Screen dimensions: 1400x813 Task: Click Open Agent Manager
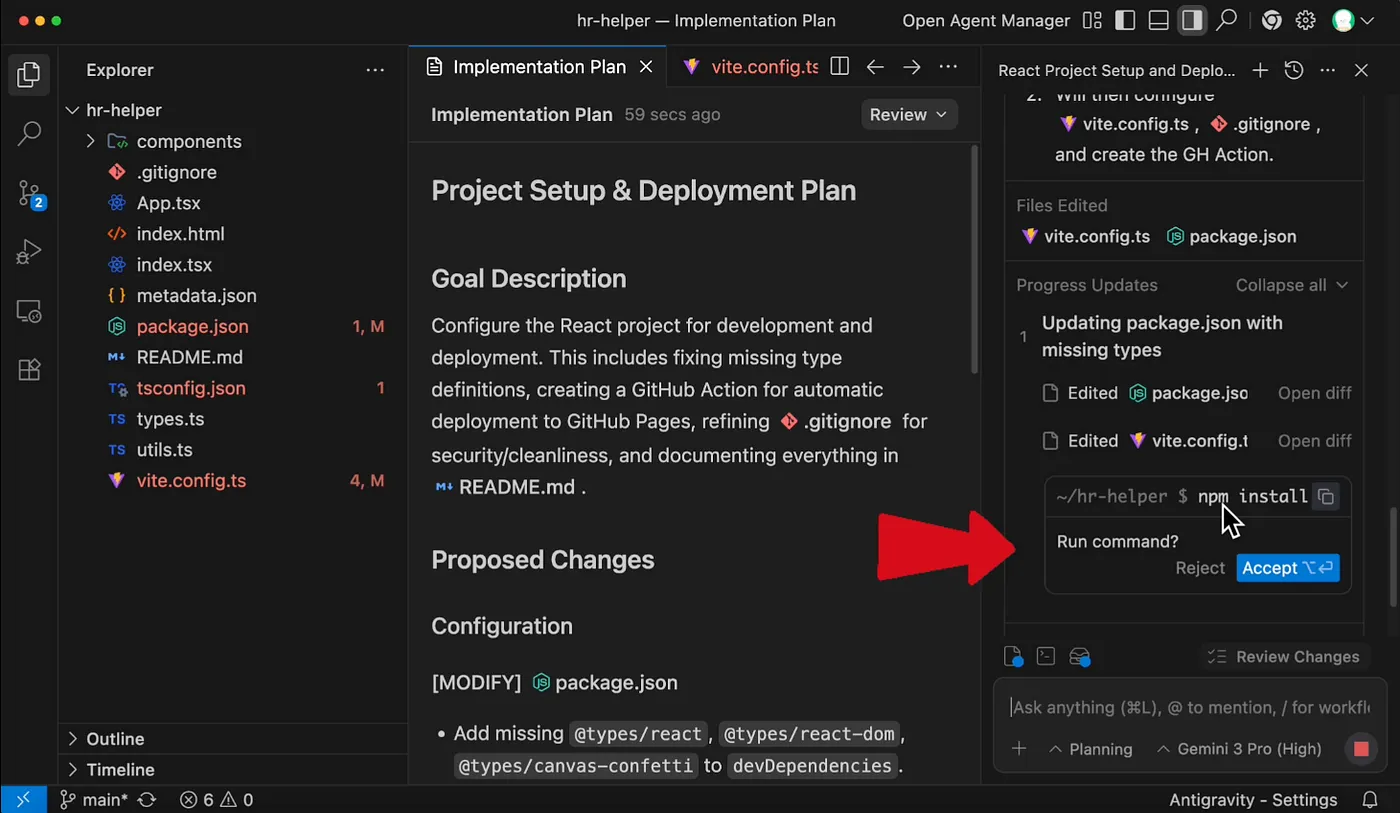[x=986, y=20]
